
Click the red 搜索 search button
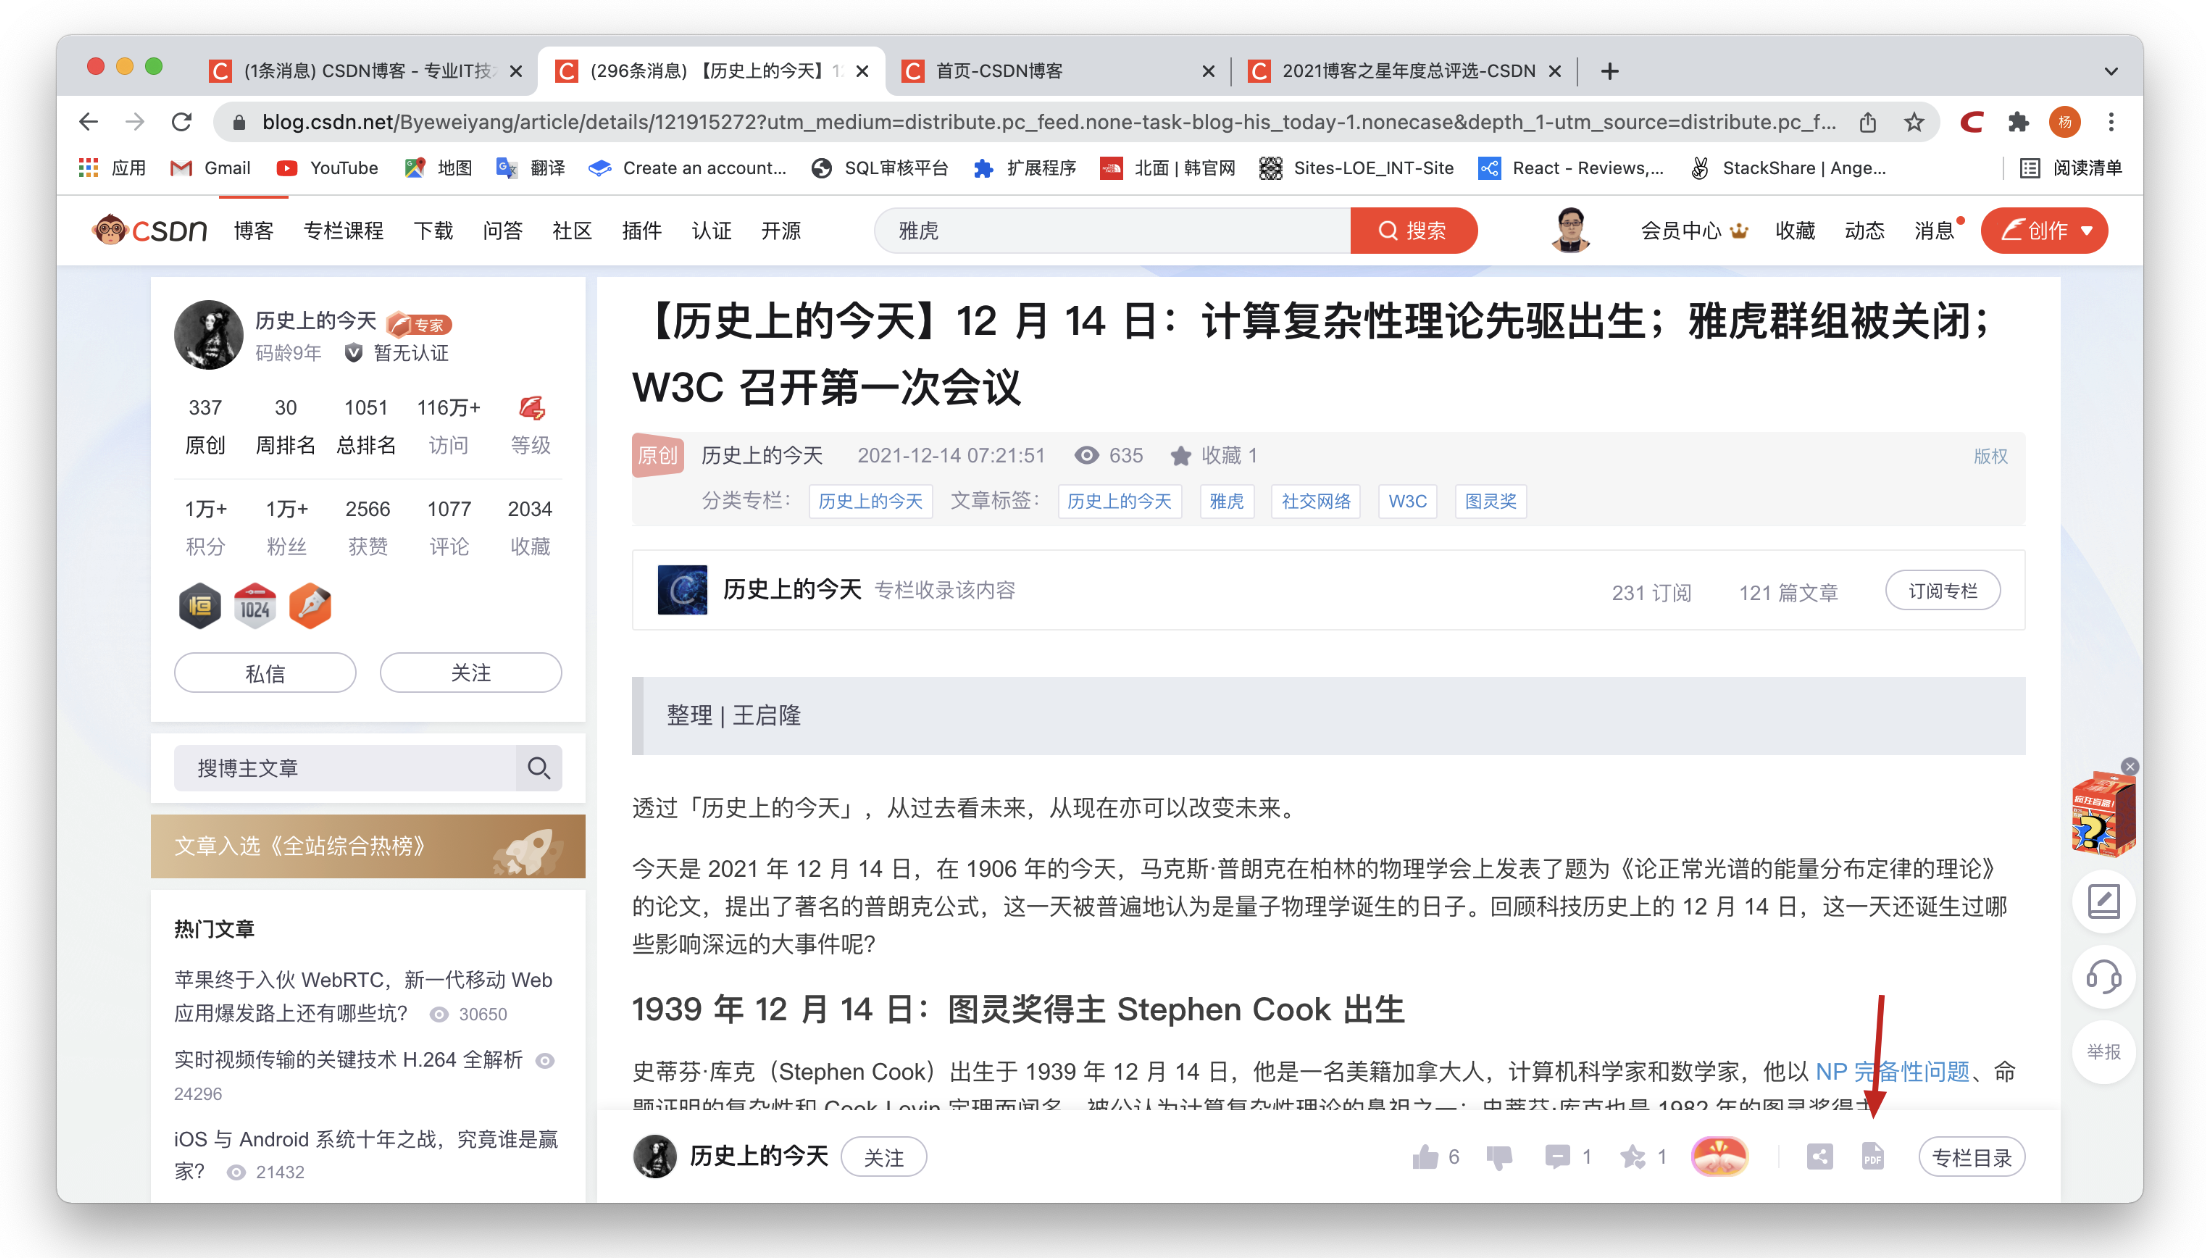(1413, 231)
